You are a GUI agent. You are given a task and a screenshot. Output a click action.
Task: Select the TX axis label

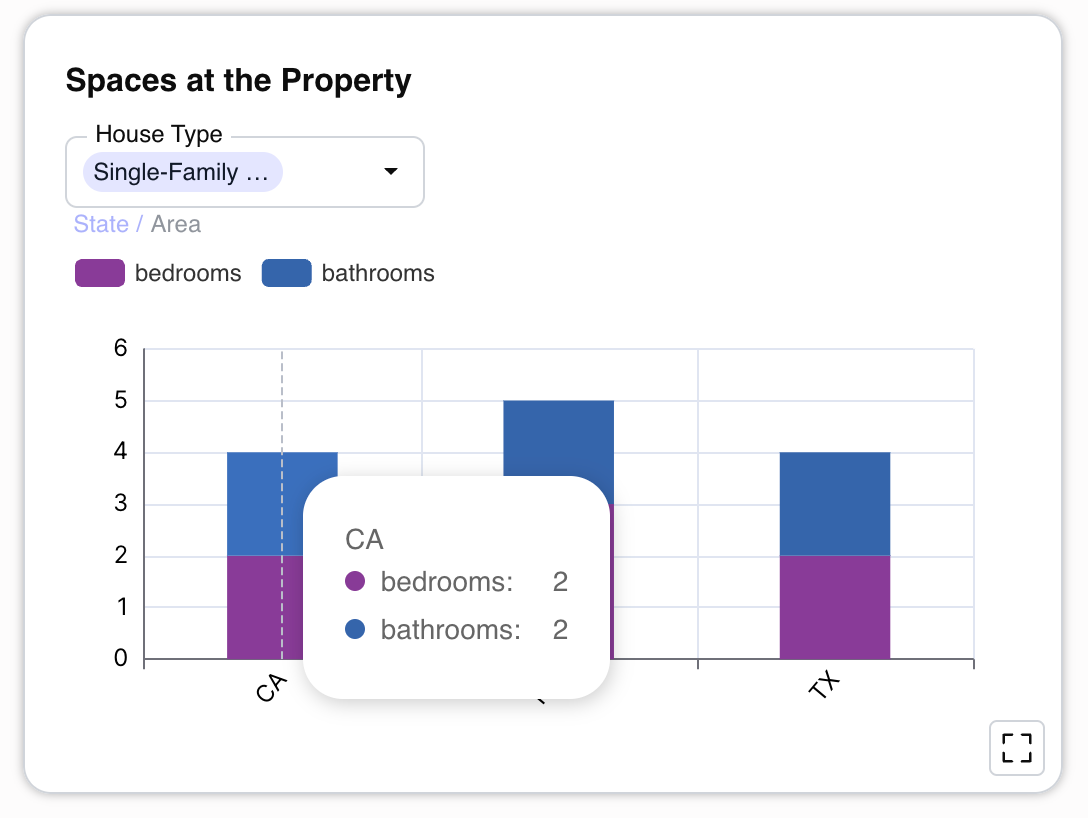(822, 686)
